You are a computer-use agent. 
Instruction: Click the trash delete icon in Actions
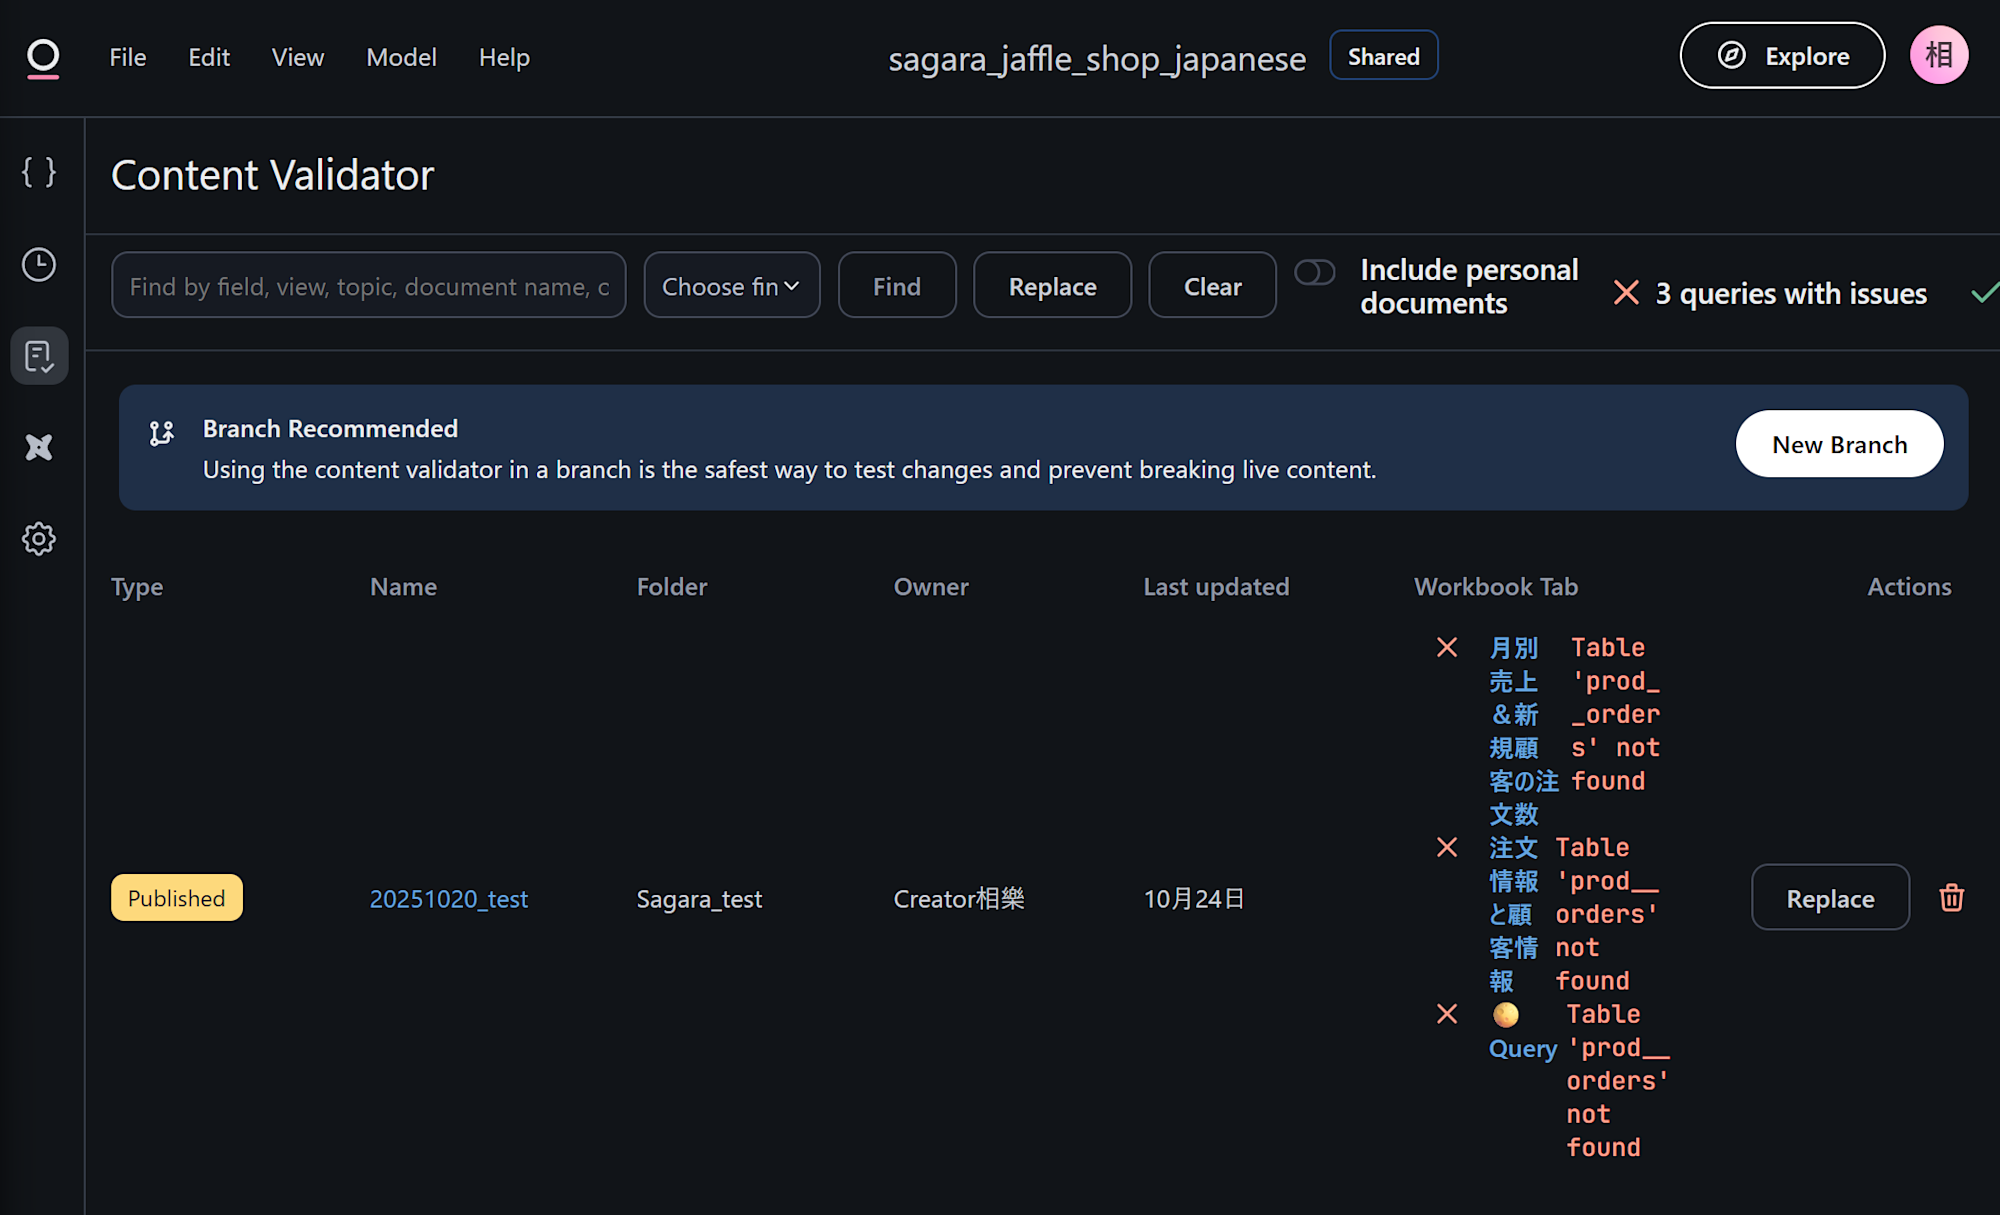1951,898
